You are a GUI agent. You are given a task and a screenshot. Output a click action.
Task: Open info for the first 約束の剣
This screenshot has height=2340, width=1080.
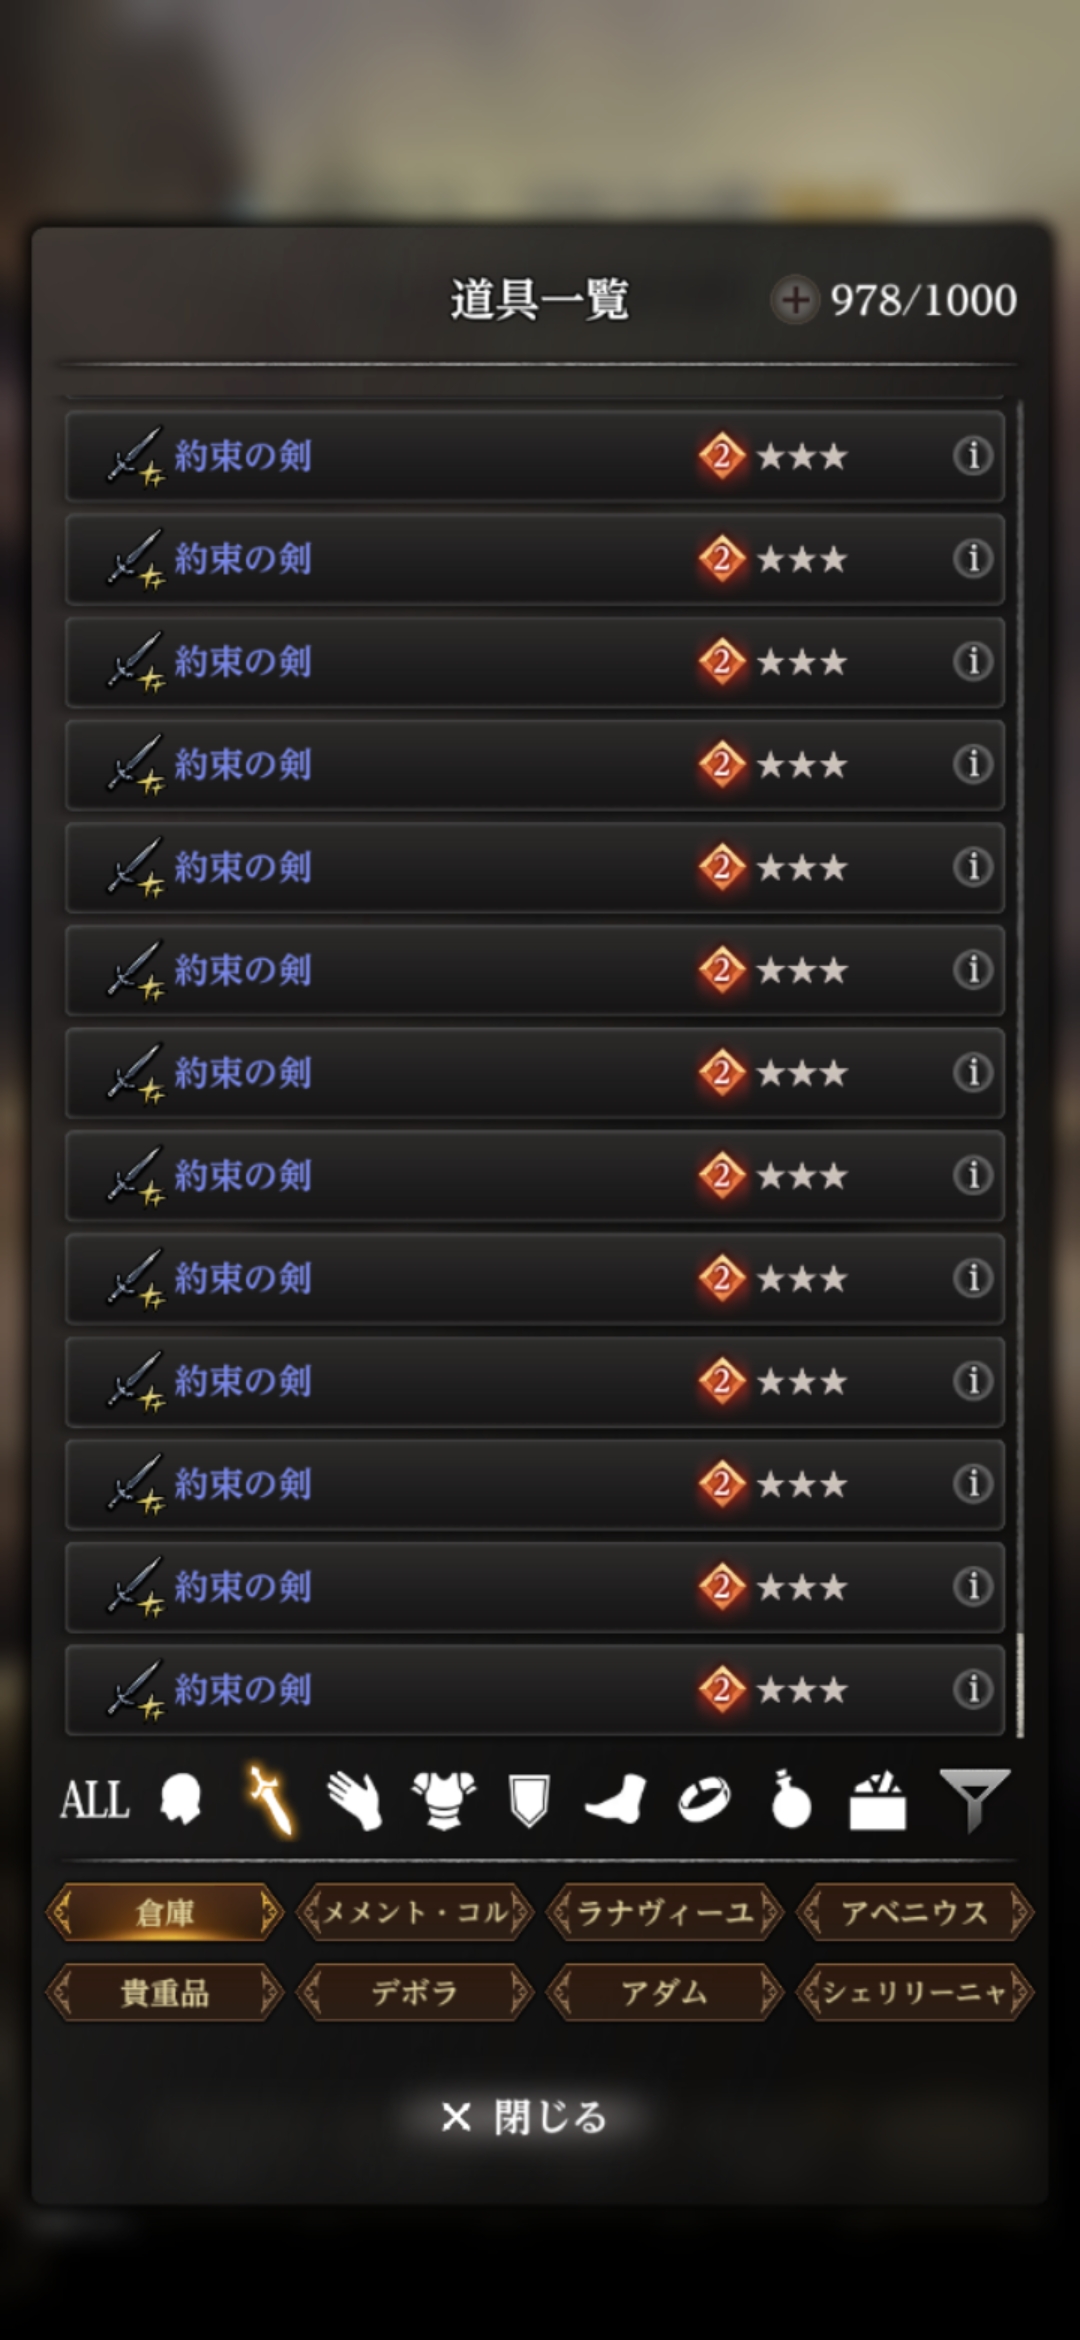coord(972,456)
